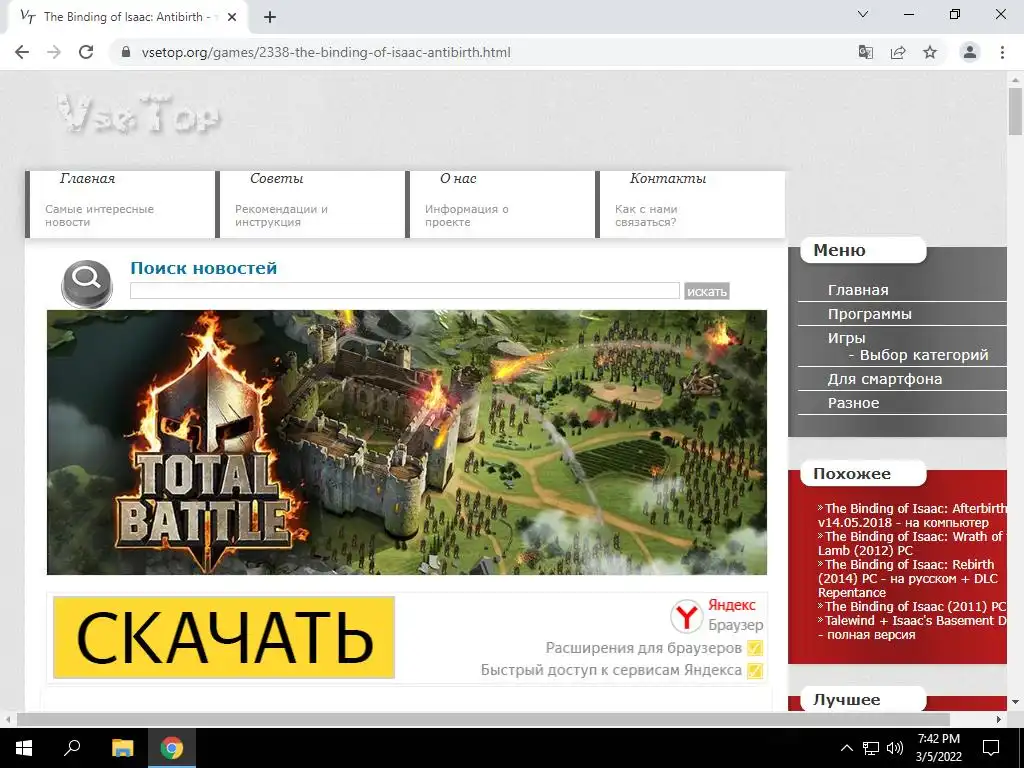Open a new browser tab

[x=270, y=18]
